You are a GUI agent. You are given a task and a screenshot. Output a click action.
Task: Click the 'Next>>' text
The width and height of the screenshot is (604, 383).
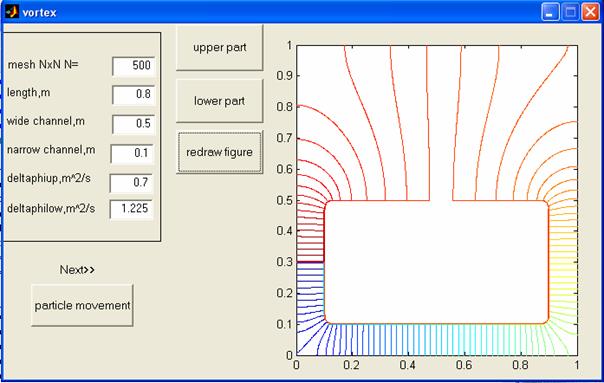[77, 270]
